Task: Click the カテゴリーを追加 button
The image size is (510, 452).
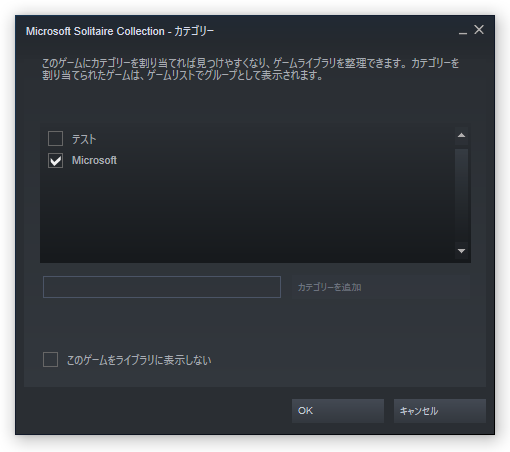Action: pyautogui.click(x=381, y=287)
